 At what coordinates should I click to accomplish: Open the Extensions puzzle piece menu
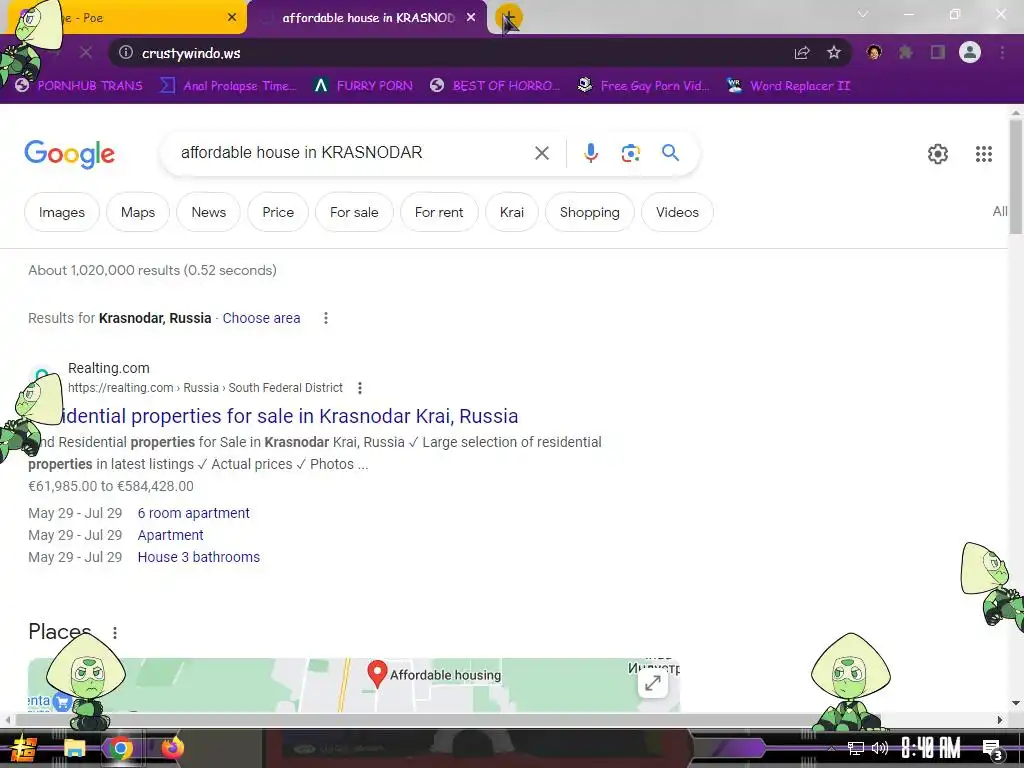(906, 52)
